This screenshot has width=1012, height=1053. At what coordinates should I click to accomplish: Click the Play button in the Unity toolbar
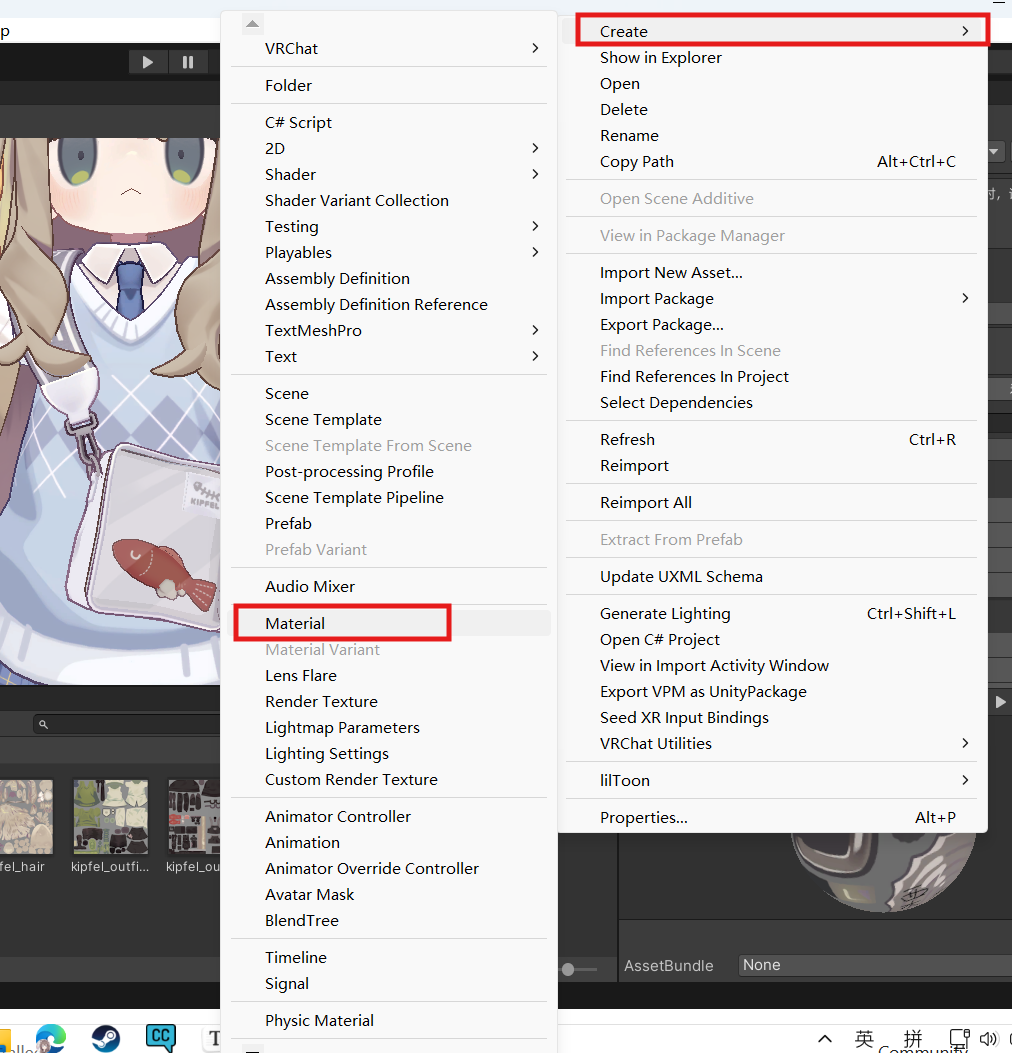coord(148,62)
